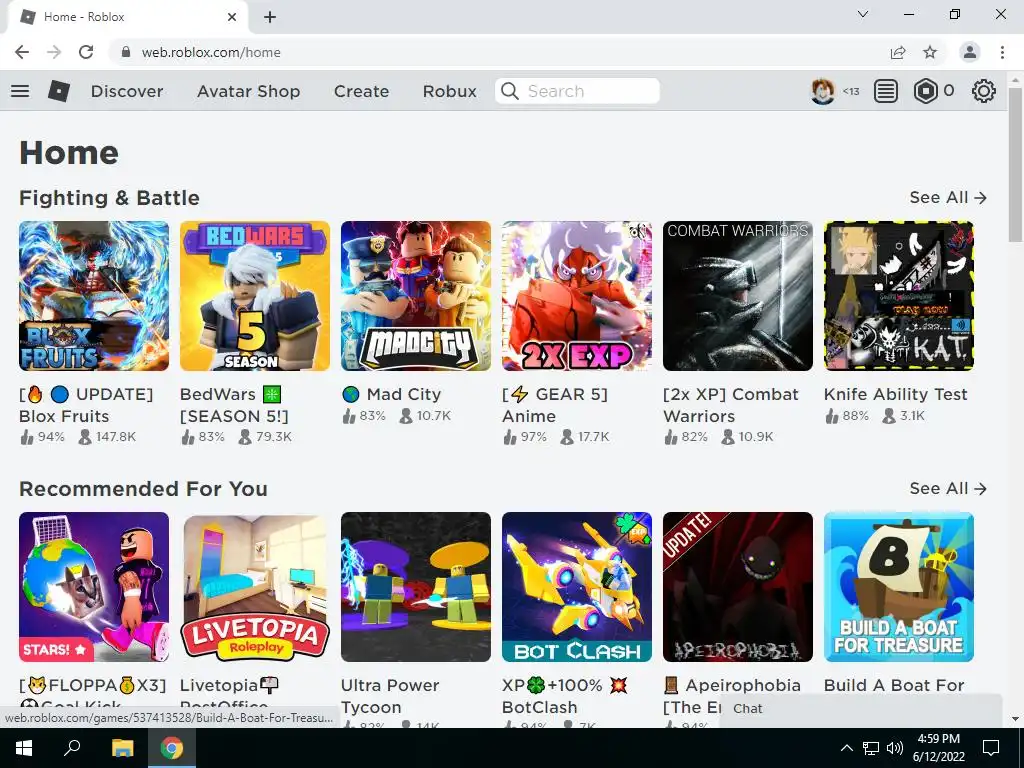Viewport: 1024px width, 768px height.
Task: Click the Roblox logo icon
Action: click(x=59, y=91)
